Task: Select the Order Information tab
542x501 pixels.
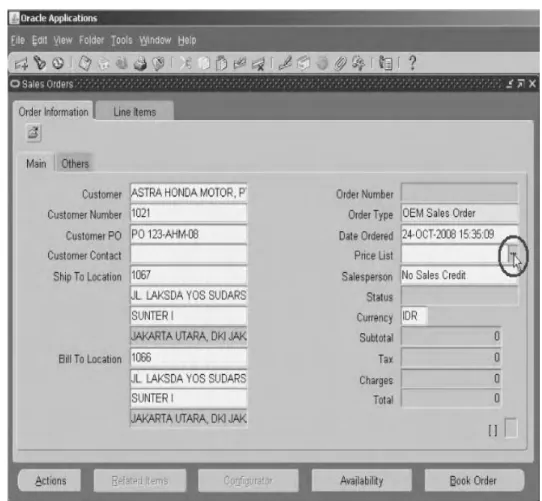Action: [x=53, y=112]
